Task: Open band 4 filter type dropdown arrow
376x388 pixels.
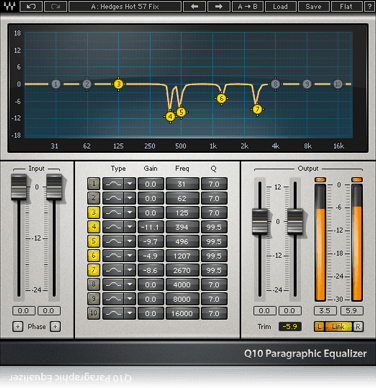Action: coord(129,227)
